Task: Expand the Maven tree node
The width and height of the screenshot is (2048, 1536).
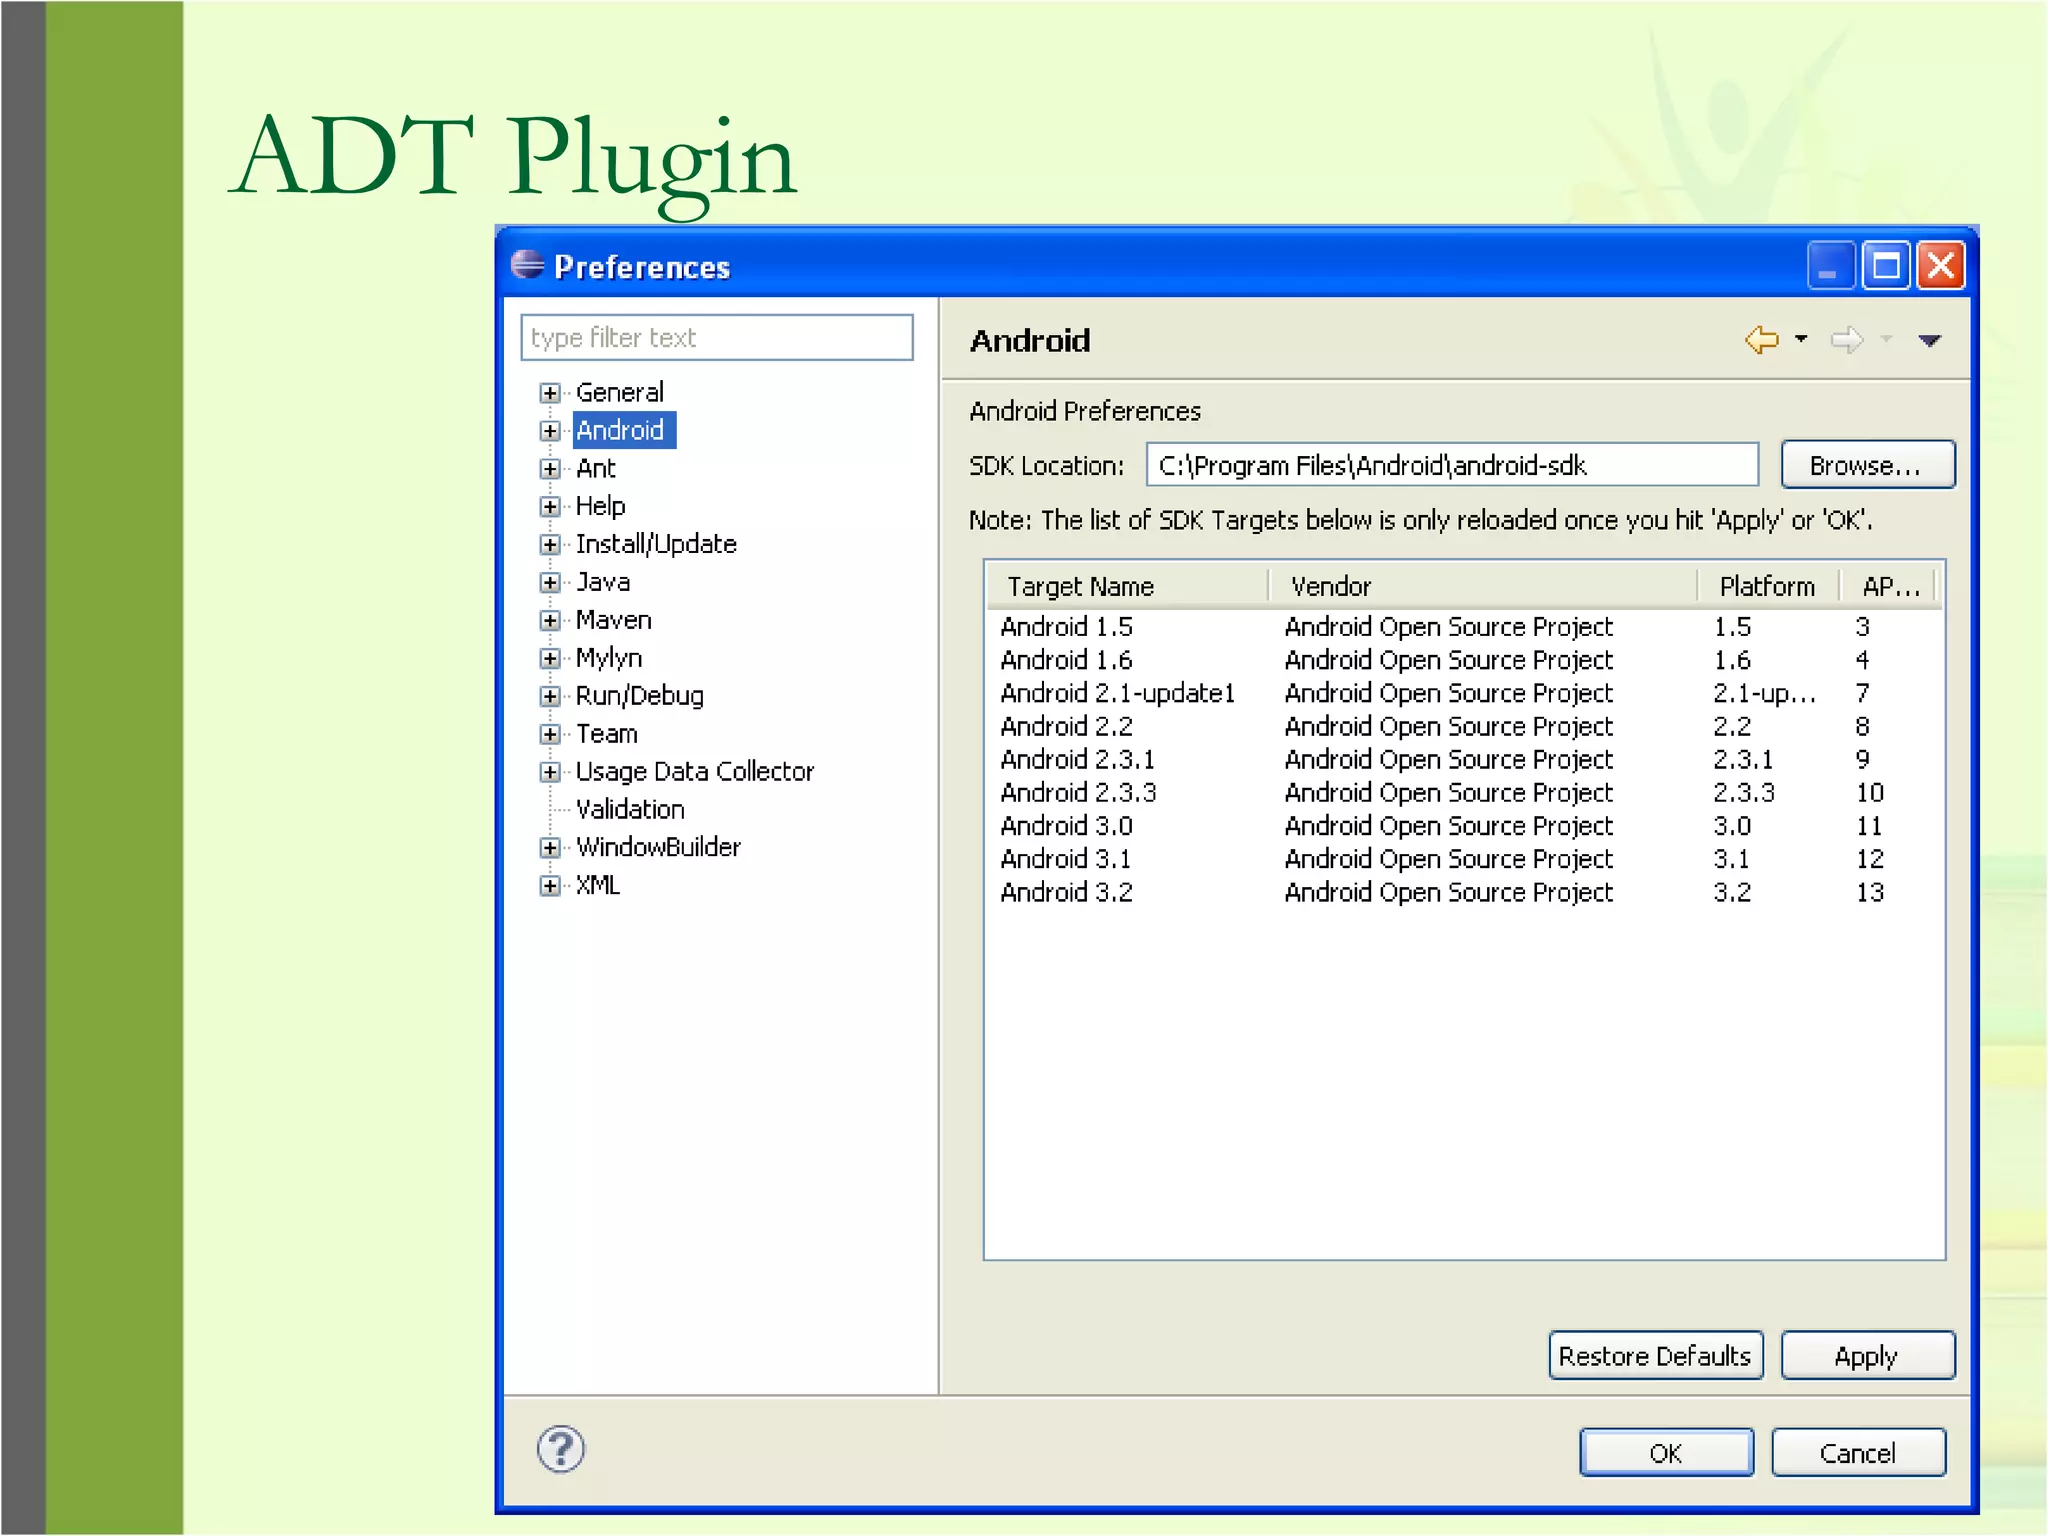Action: [549, 621]
